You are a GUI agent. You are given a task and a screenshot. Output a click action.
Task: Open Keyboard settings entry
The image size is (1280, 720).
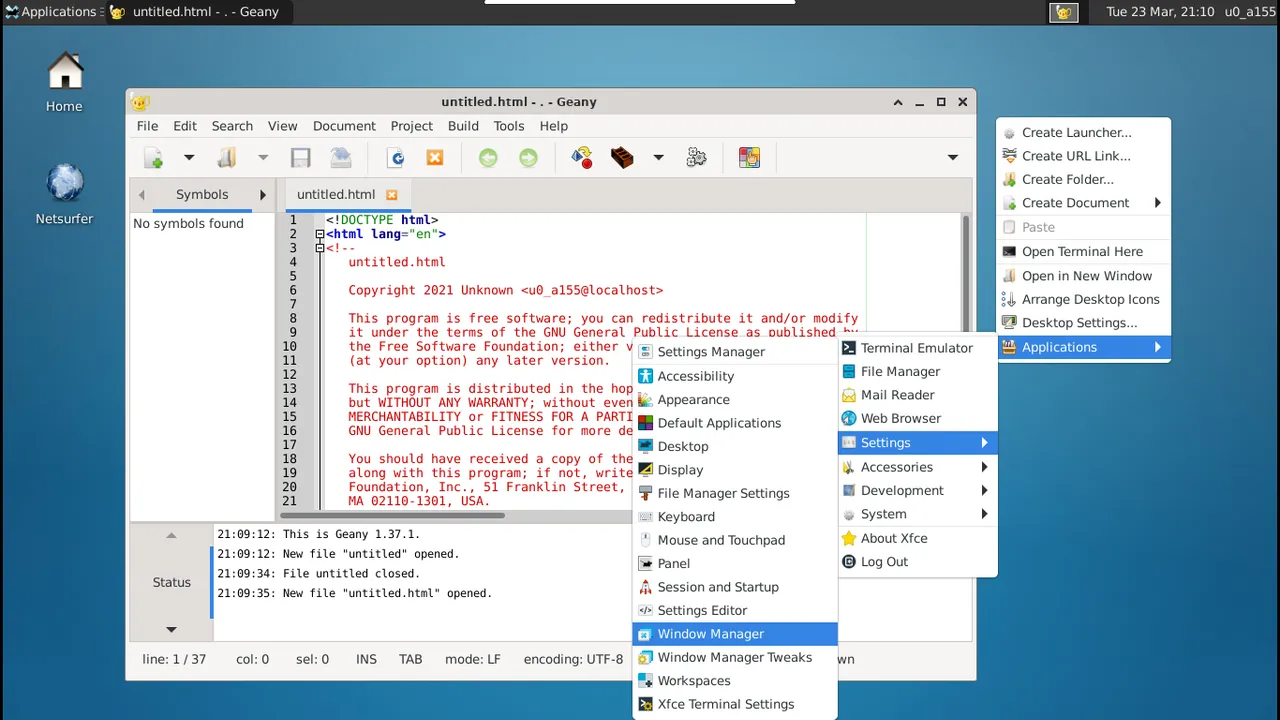pyautogui.click(x=735, y=517)
